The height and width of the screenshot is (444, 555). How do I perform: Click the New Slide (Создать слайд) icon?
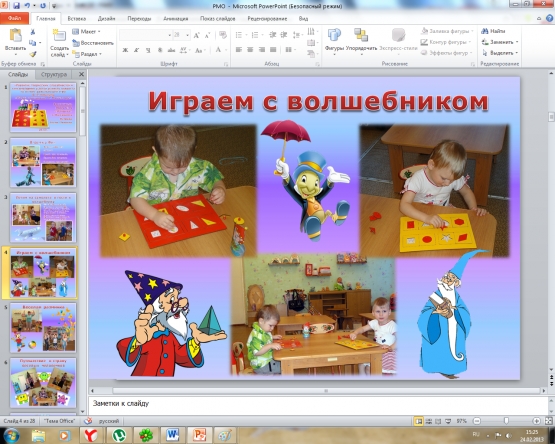(59, 36)
